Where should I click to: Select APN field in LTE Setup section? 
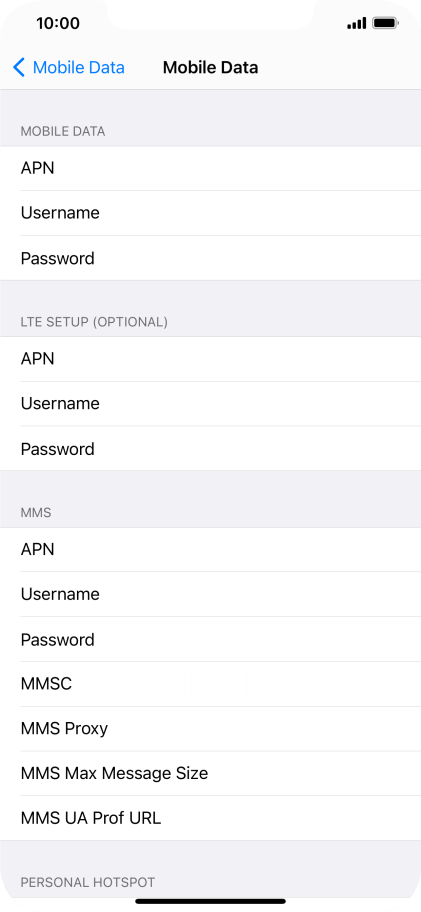[x=210, y=359]
